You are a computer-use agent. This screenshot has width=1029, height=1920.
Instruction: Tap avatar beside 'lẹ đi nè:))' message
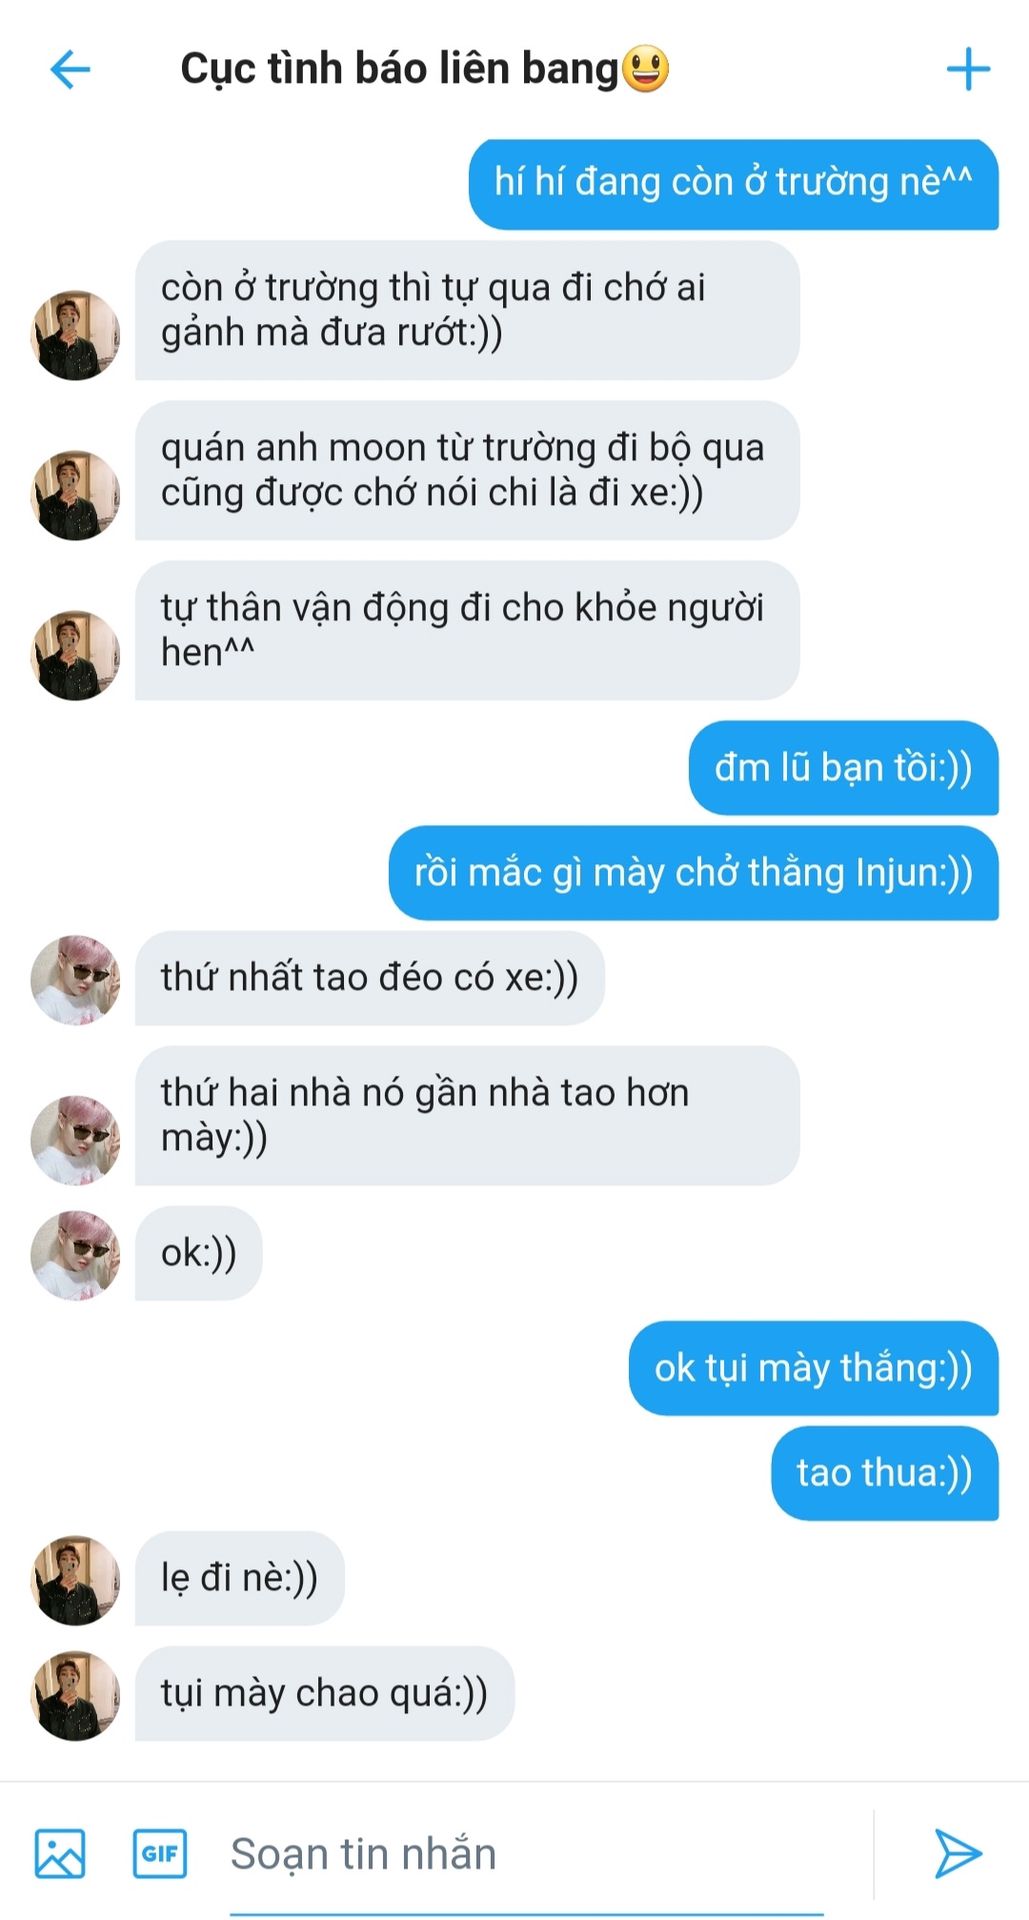[x=75, y=1580]
